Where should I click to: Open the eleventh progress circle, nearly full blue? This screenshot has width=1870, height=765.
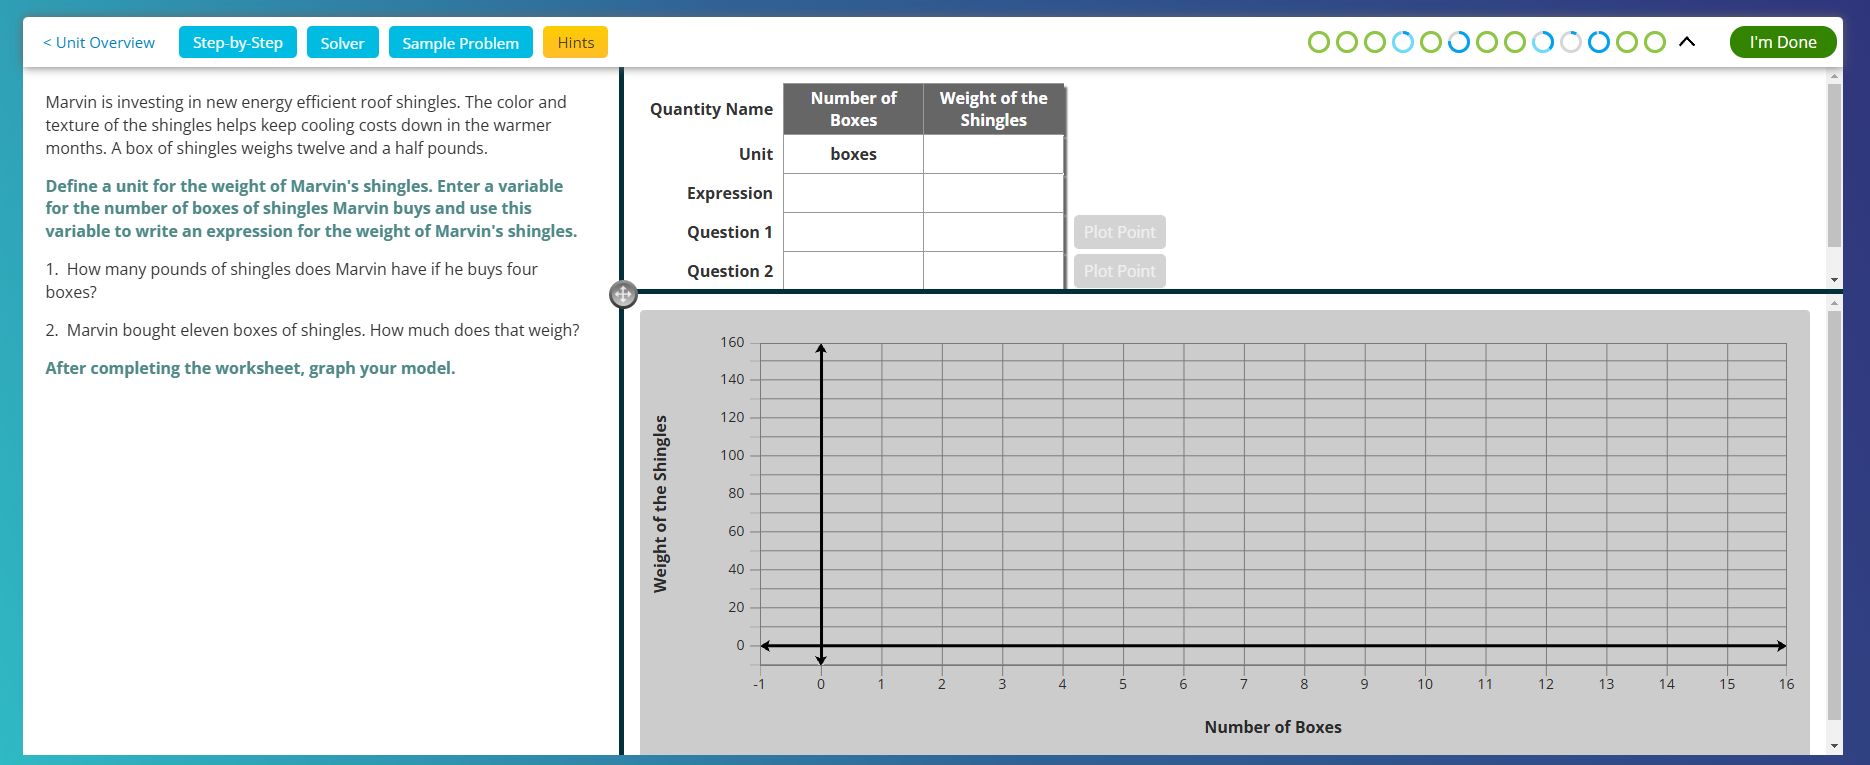pyautogui.click(x=1599, y=42)
